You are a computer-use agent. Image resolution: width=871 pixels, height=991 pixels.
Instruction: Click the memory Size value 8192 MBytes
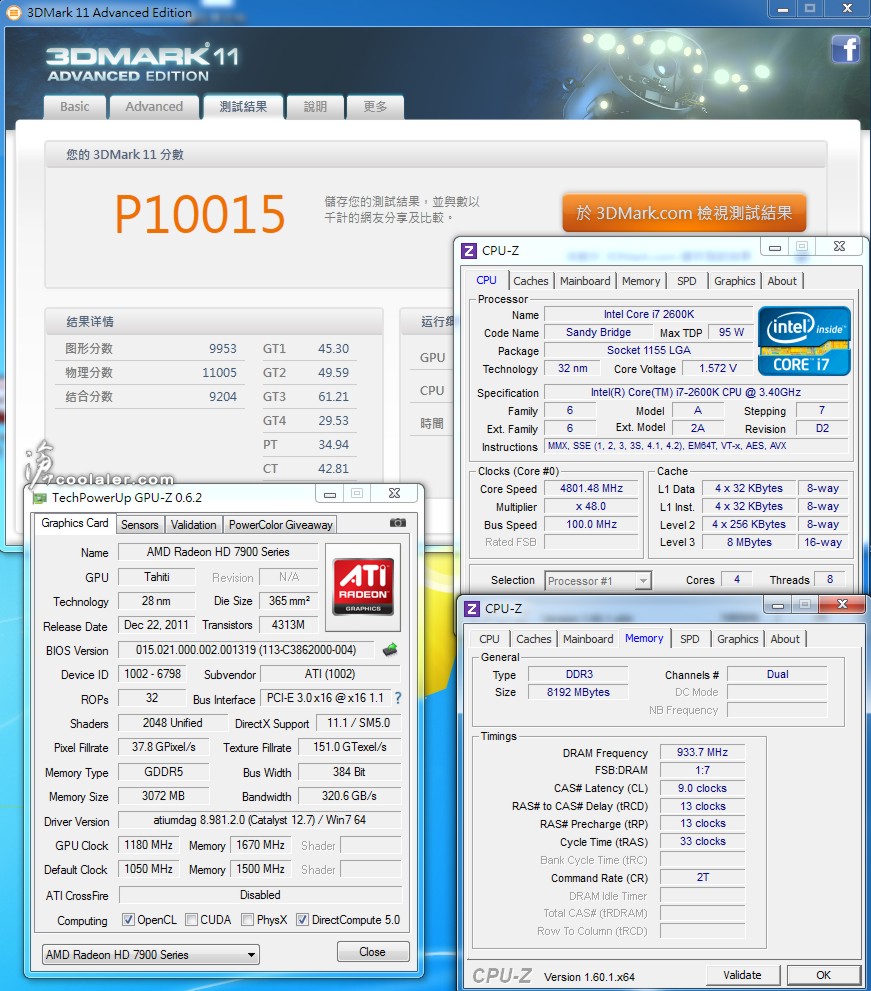(x=578, y=692)
